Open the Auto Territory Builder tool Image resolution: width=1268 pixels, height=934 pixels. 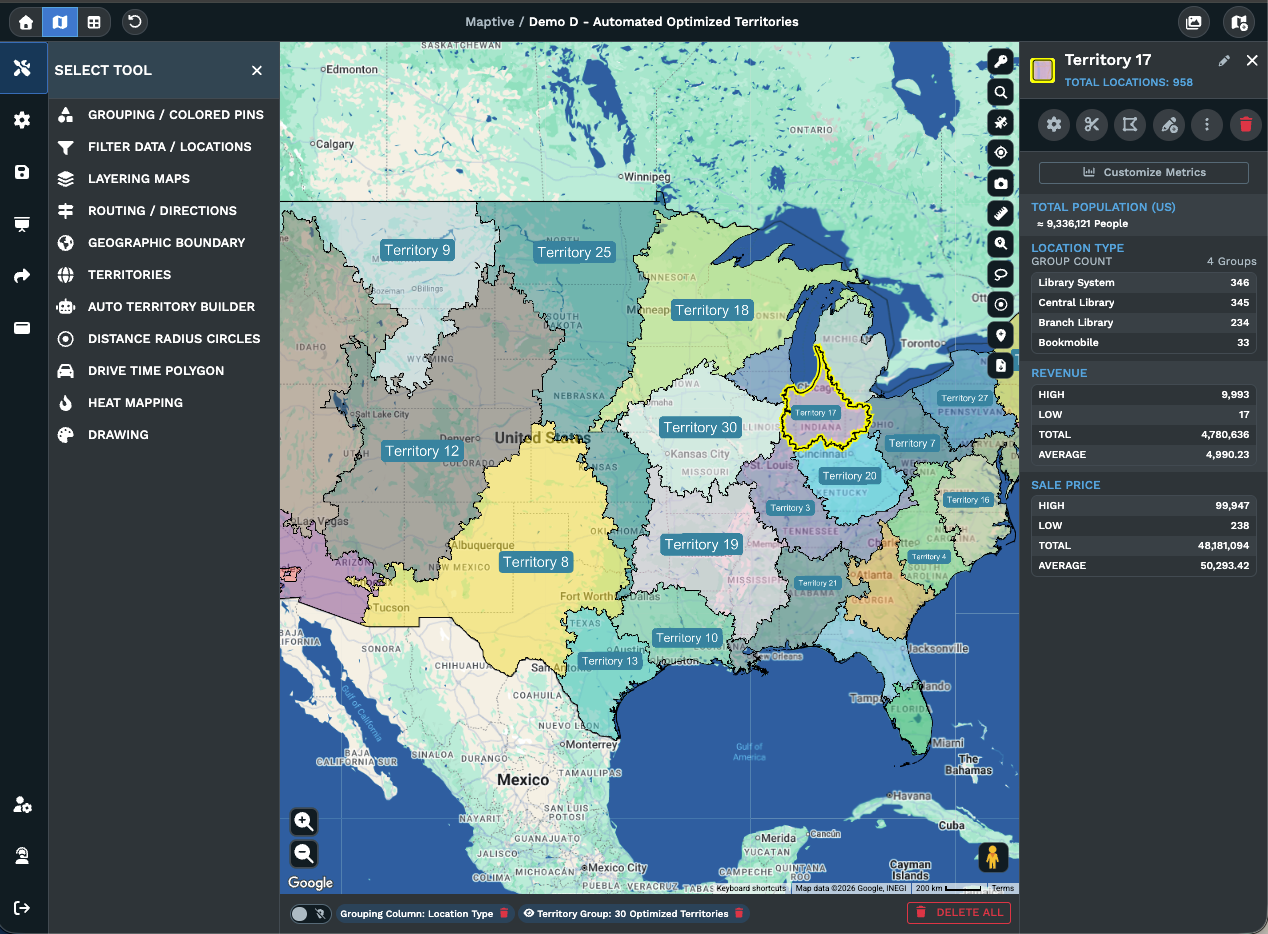pyautogui.click(x=171, y=307)
